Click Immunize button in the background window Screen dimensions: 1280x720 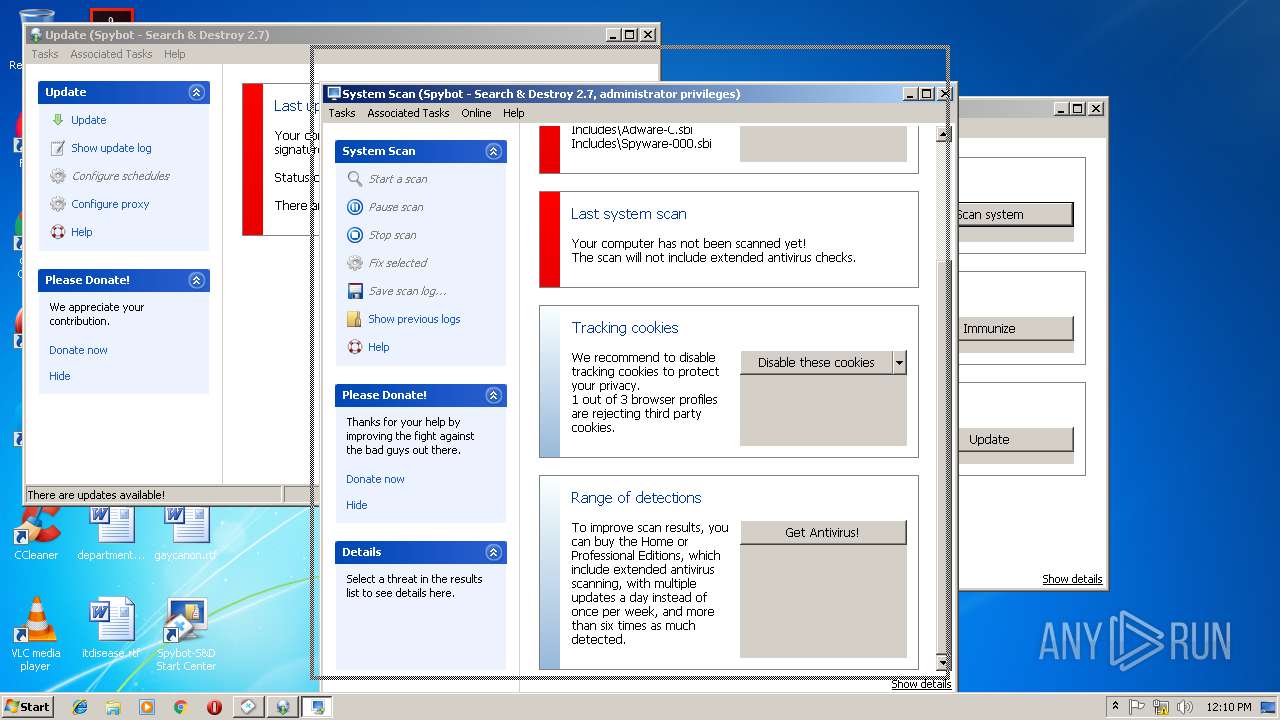pos(1014,329)
